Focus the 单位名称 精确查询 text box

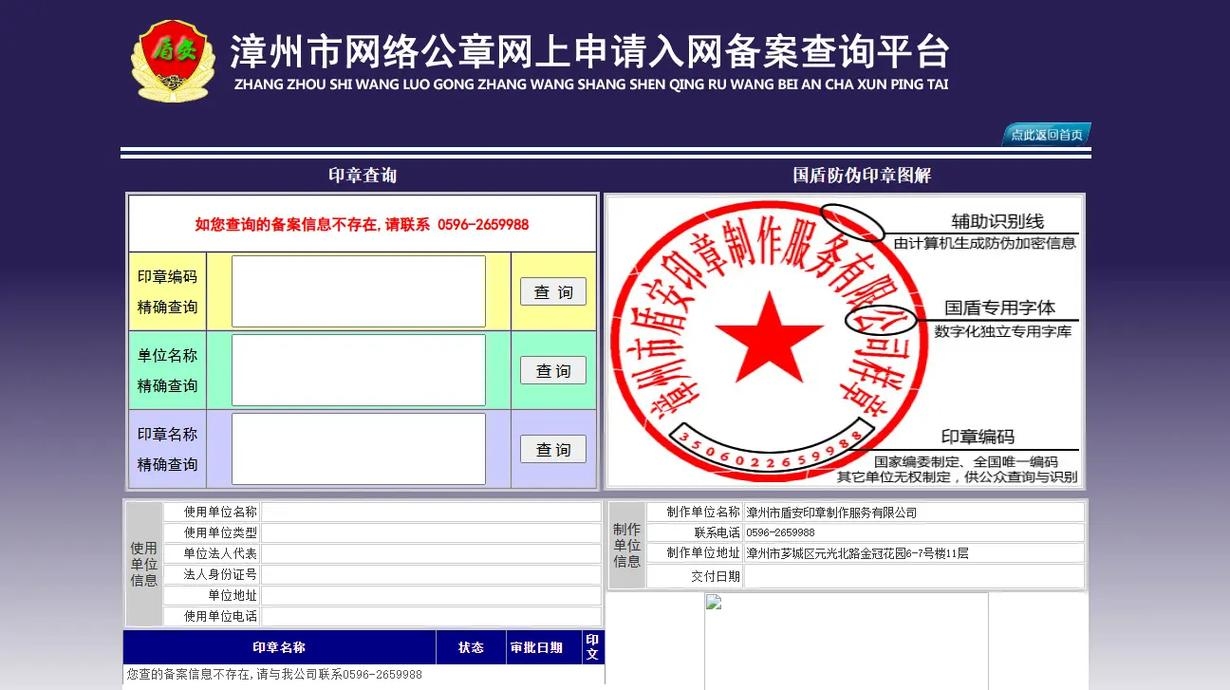point(358,370)
